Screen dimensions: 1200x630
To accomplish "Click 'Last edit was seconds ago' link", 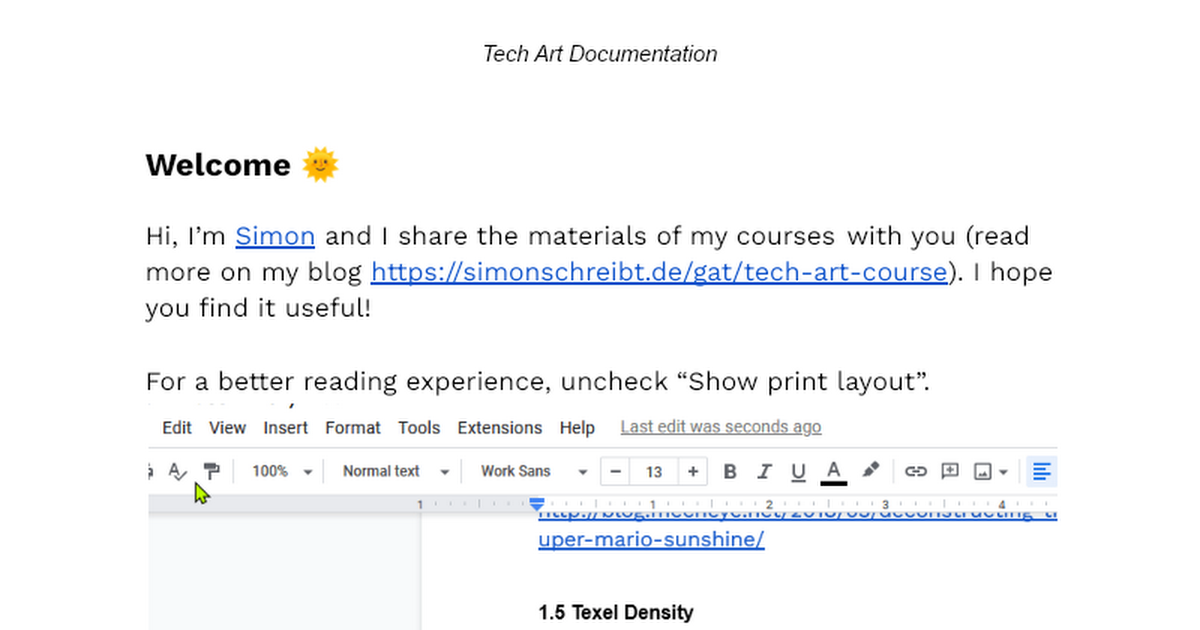I will [721, 427].
